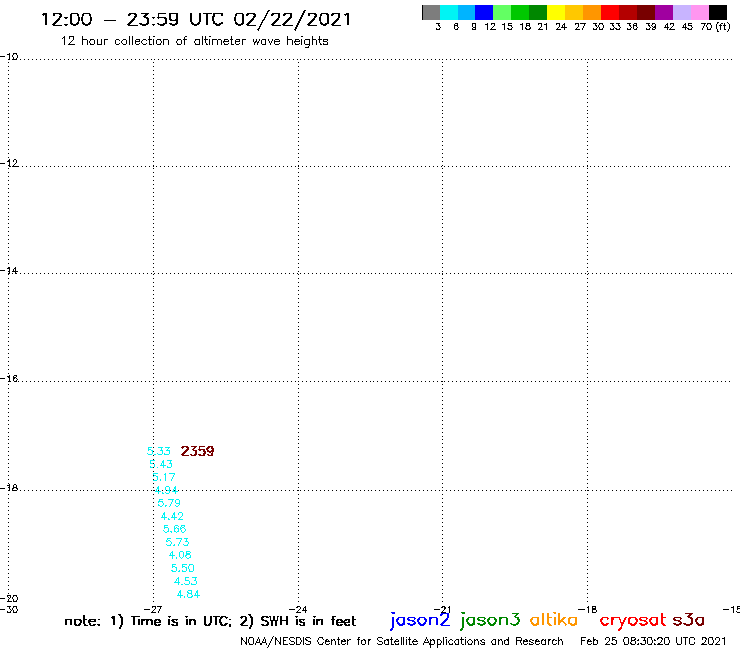The width and height of the screenshot is (740, 650).
Task: Click the 33 label under the color legend
Action: click(614, 27)
